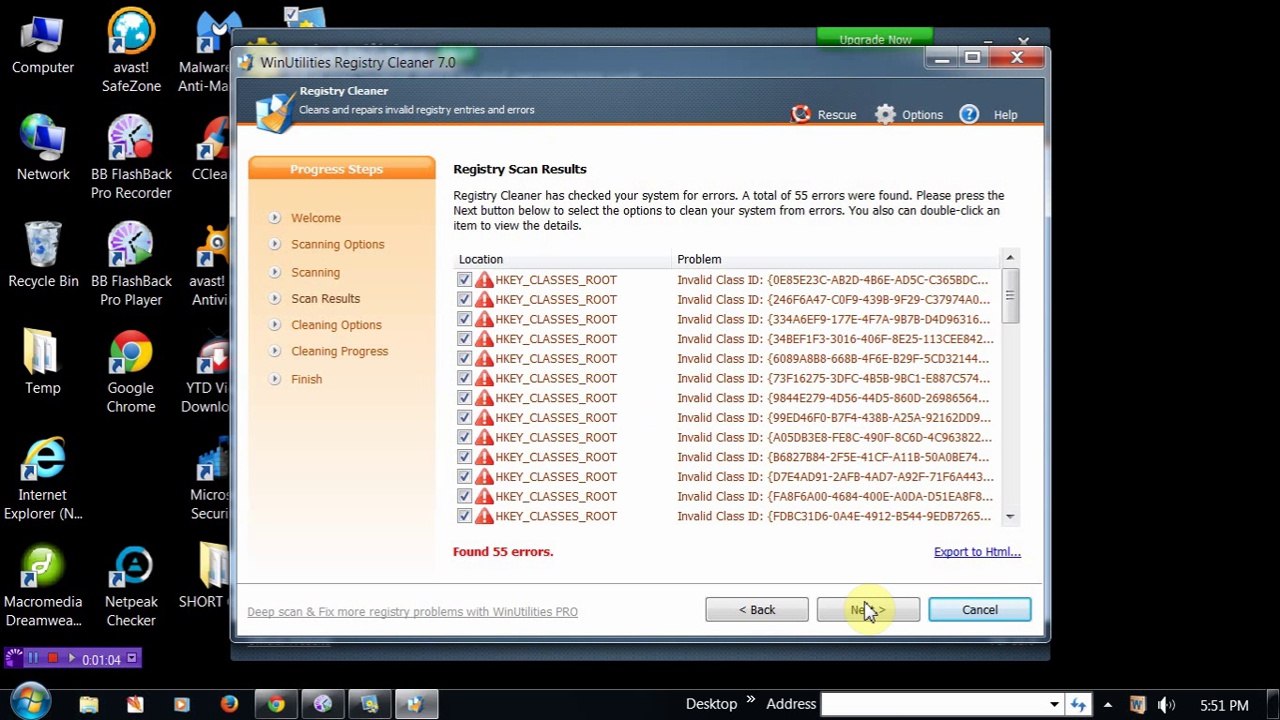Show hidden system tray icons

[x=1107, y=705]
